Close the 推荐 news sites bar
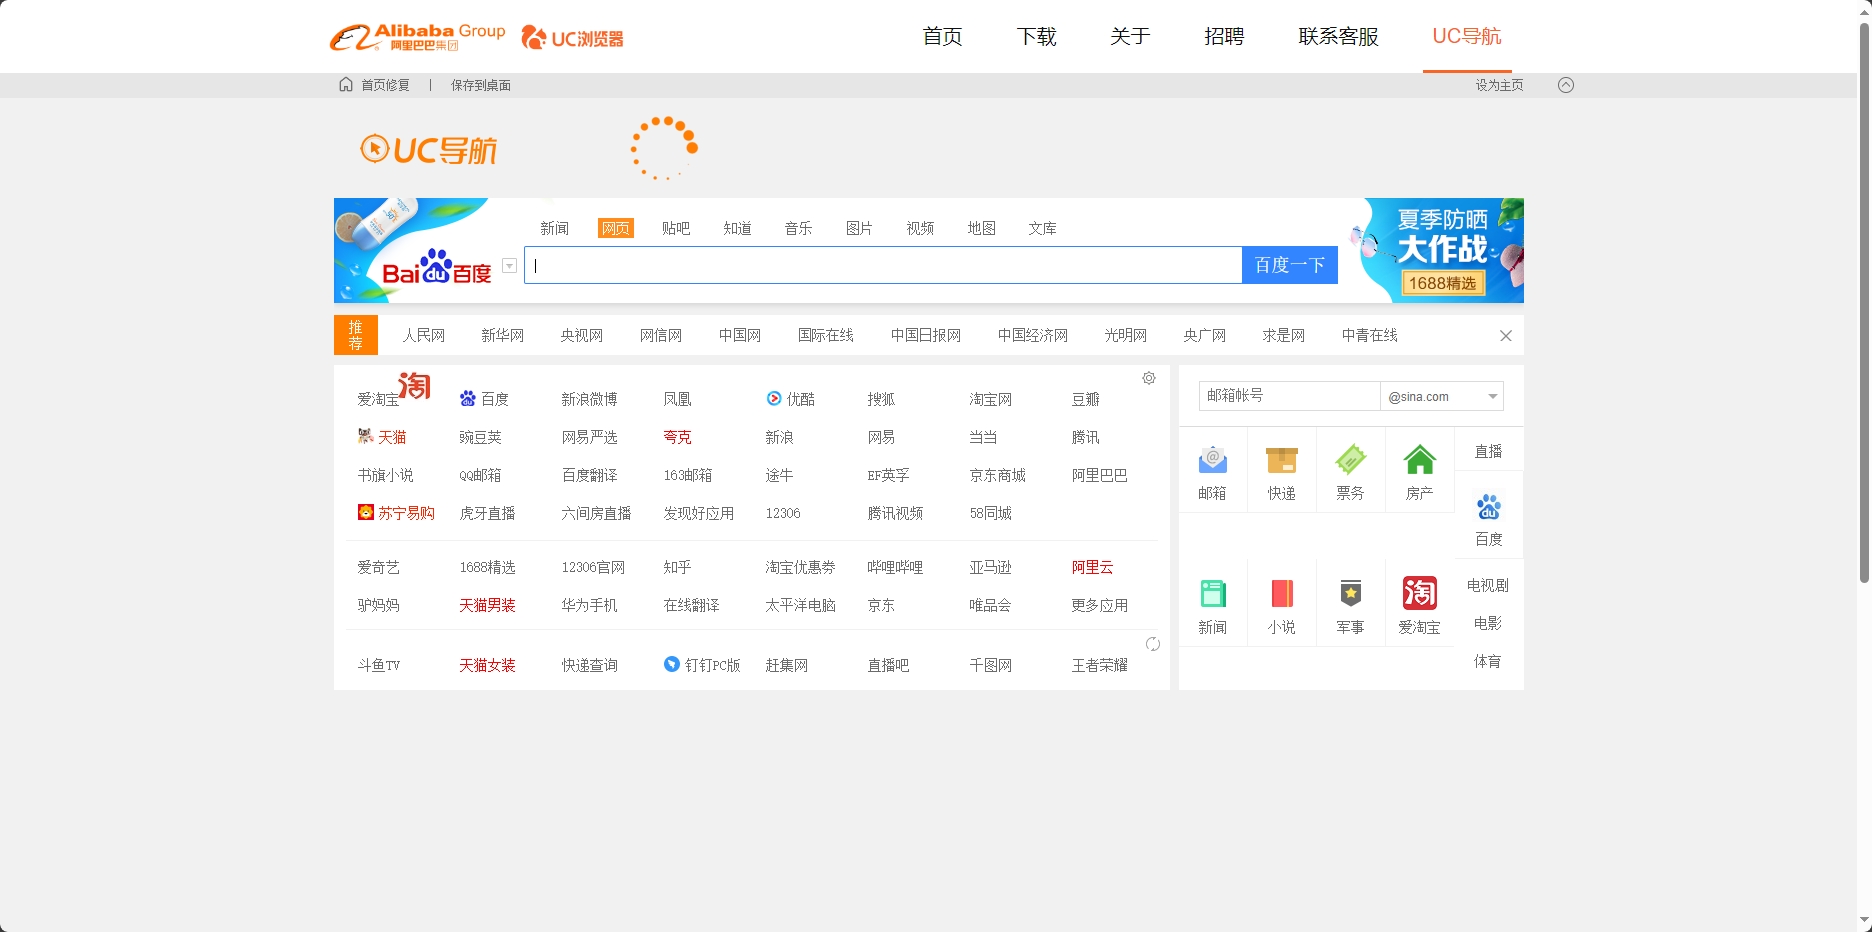The height and width of the screenshot is (932, 1872). [1506, 336]
